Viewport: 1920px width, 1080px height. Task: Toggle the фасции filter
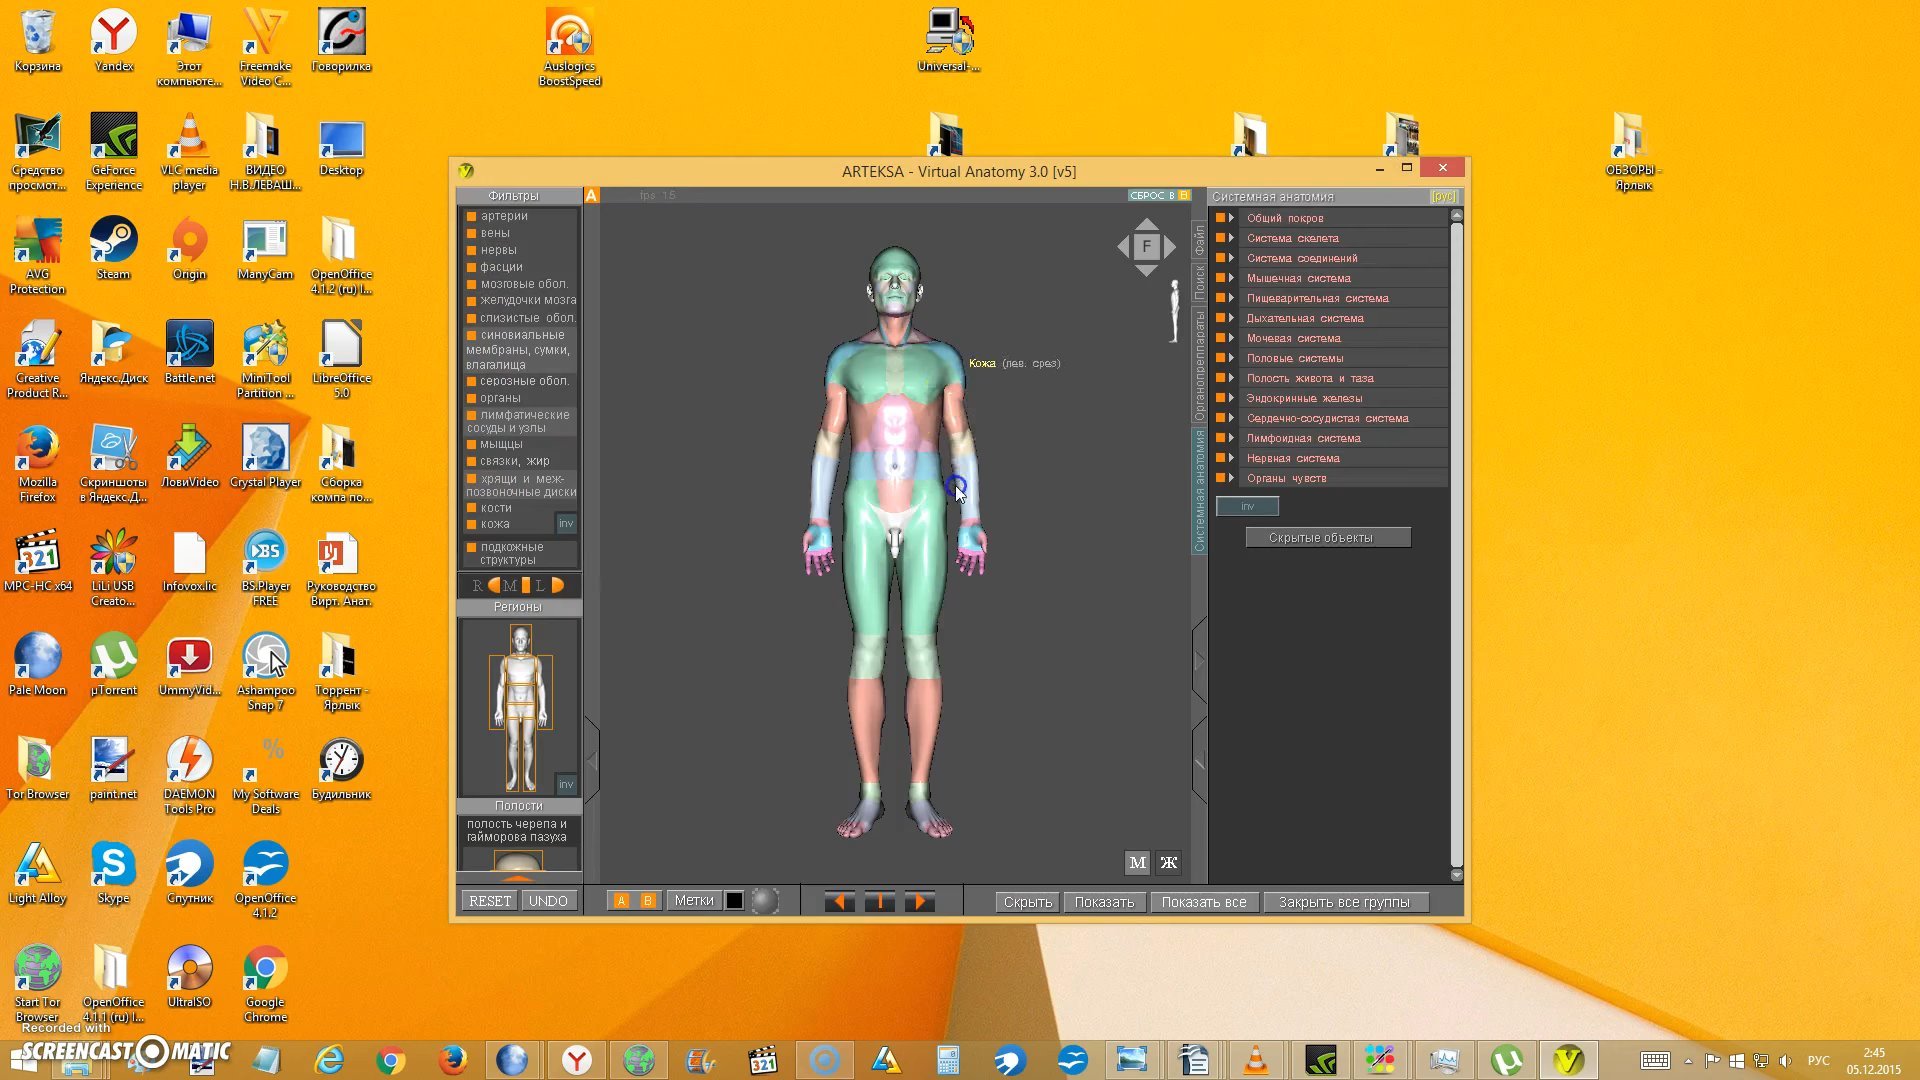pos(471,267)
